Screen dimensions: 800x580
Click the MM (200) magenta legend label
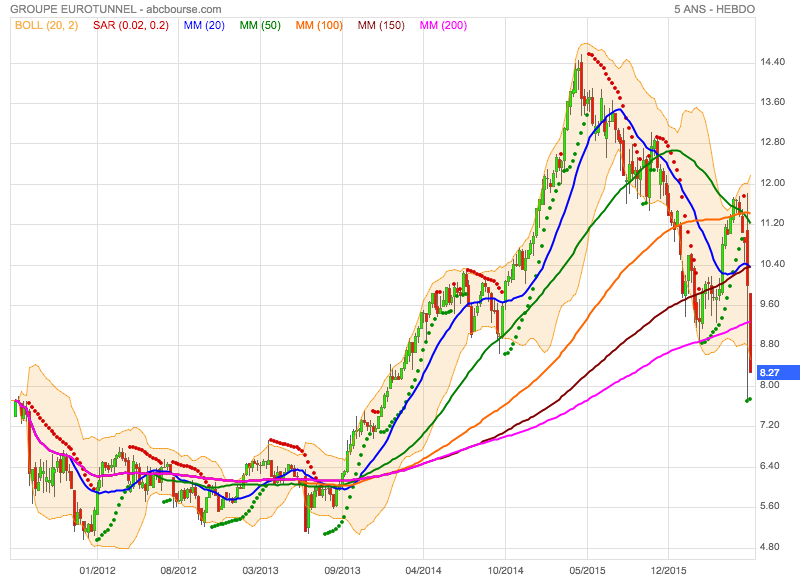click(443, 26)
